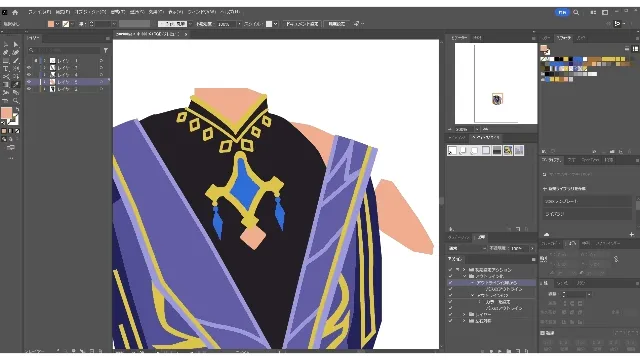Screen dimensions: 640x360
Task: Select the Type tool
Action: pos(6,69)
